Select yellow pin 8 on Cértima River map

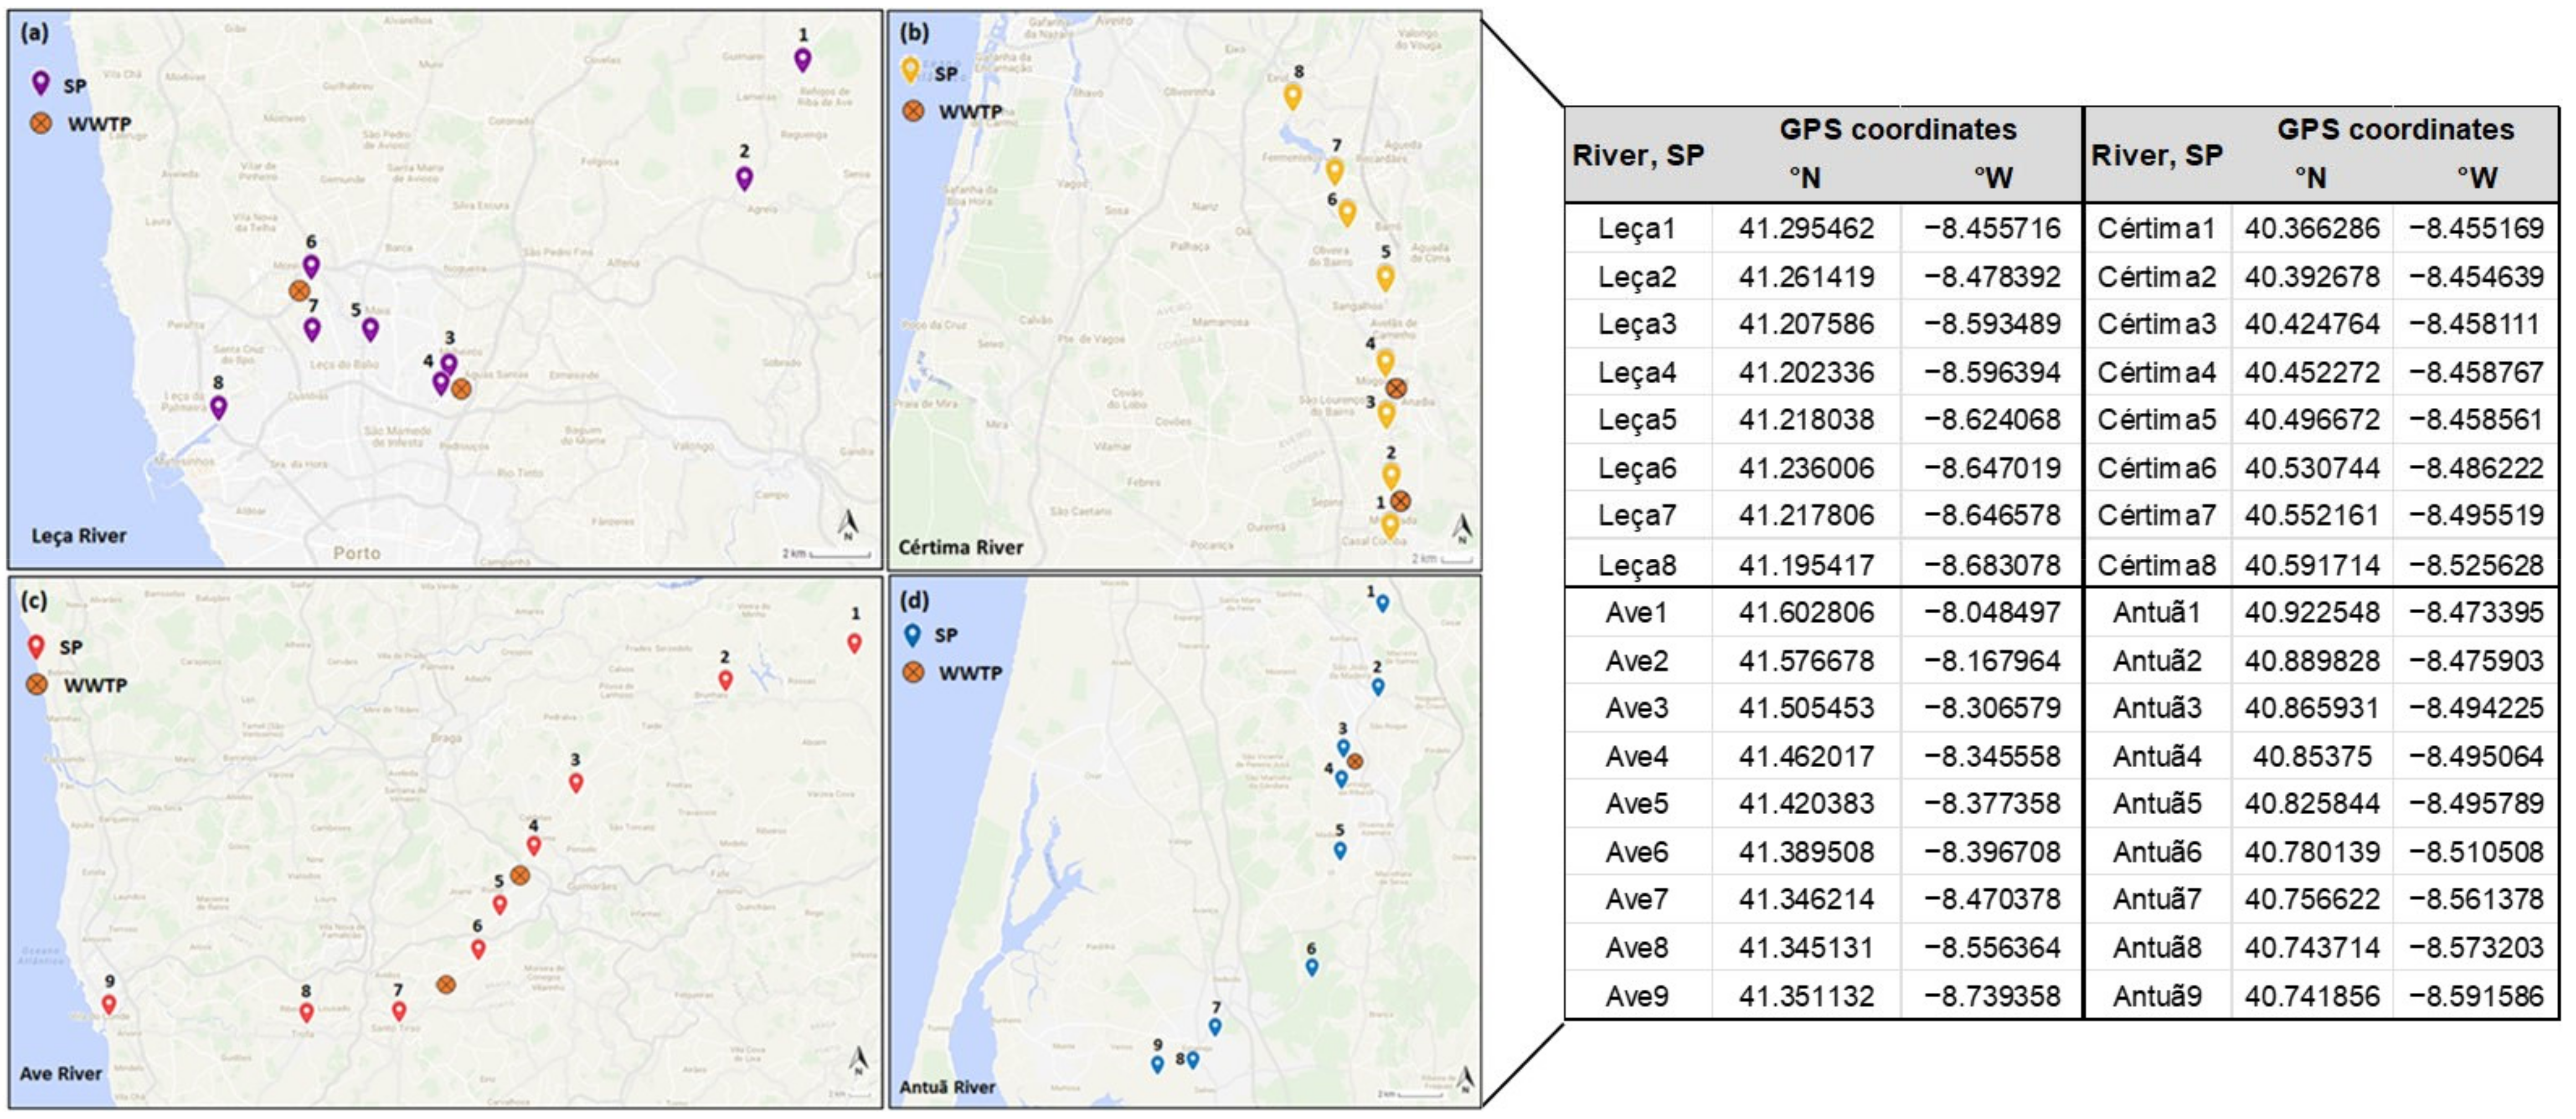click(1292, 96)
